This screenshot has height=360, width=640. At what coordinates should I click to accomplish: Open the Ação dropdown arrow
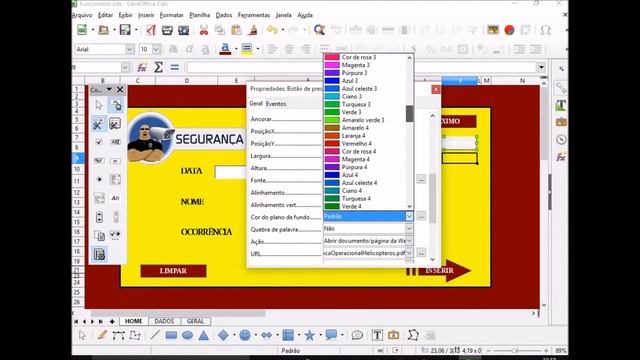pos(409,241)
